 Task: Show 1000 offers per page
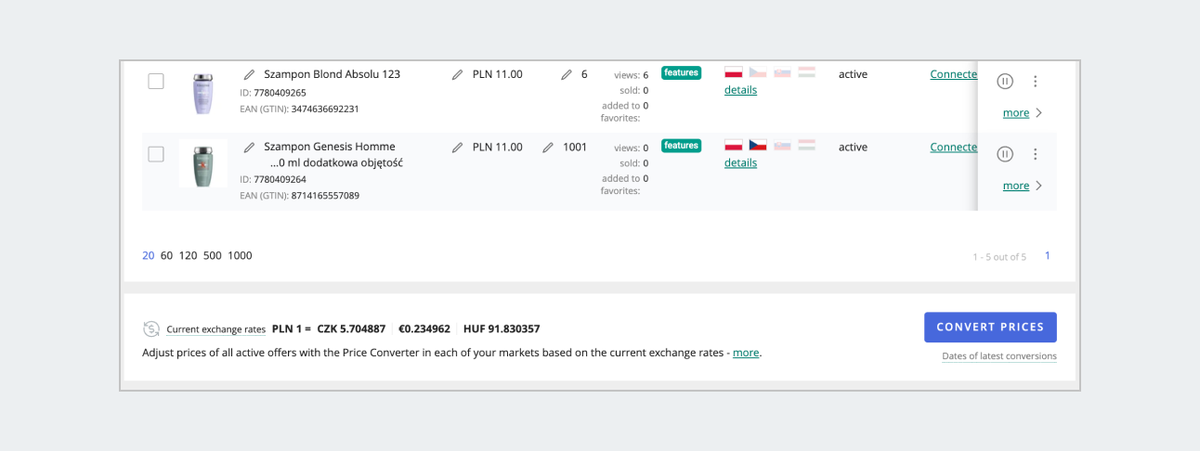(240, 256)
